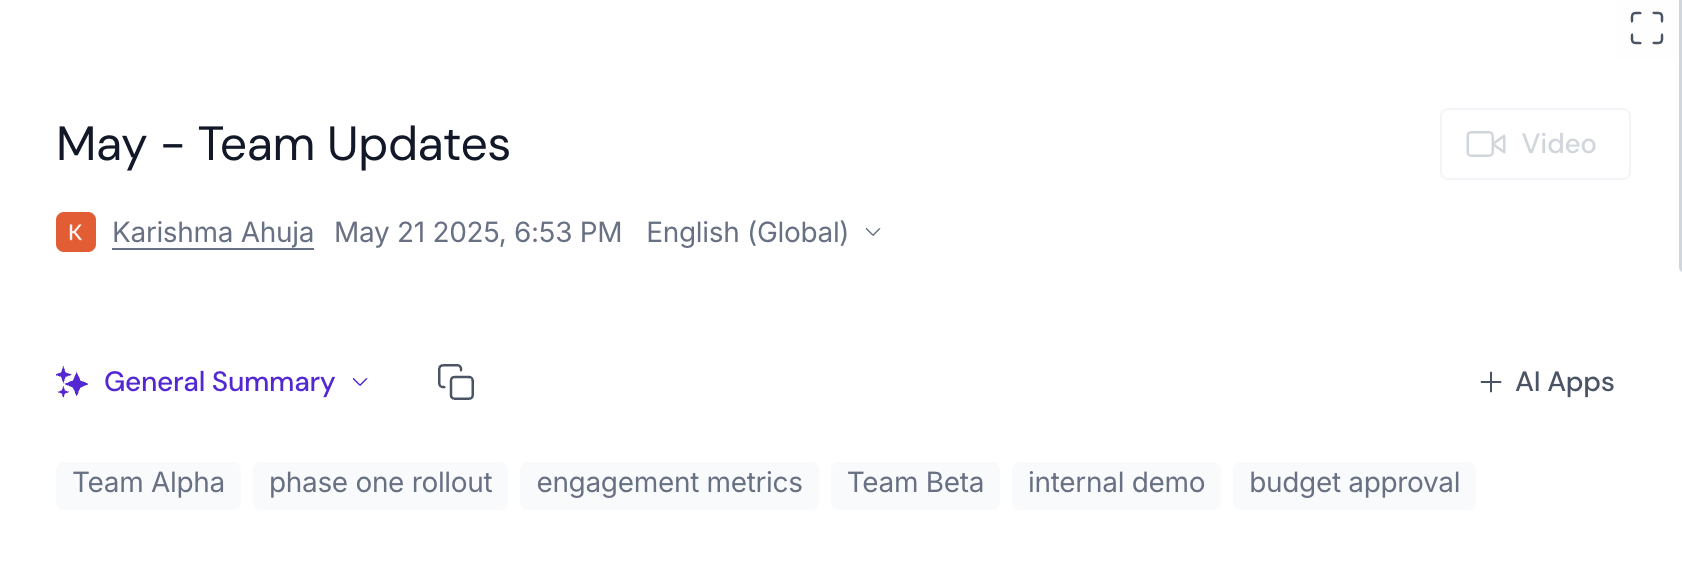This screenshot has height=582, width=1682.
Task: Click the purple sparkle AI icon
Action: [x=72, y=382]
